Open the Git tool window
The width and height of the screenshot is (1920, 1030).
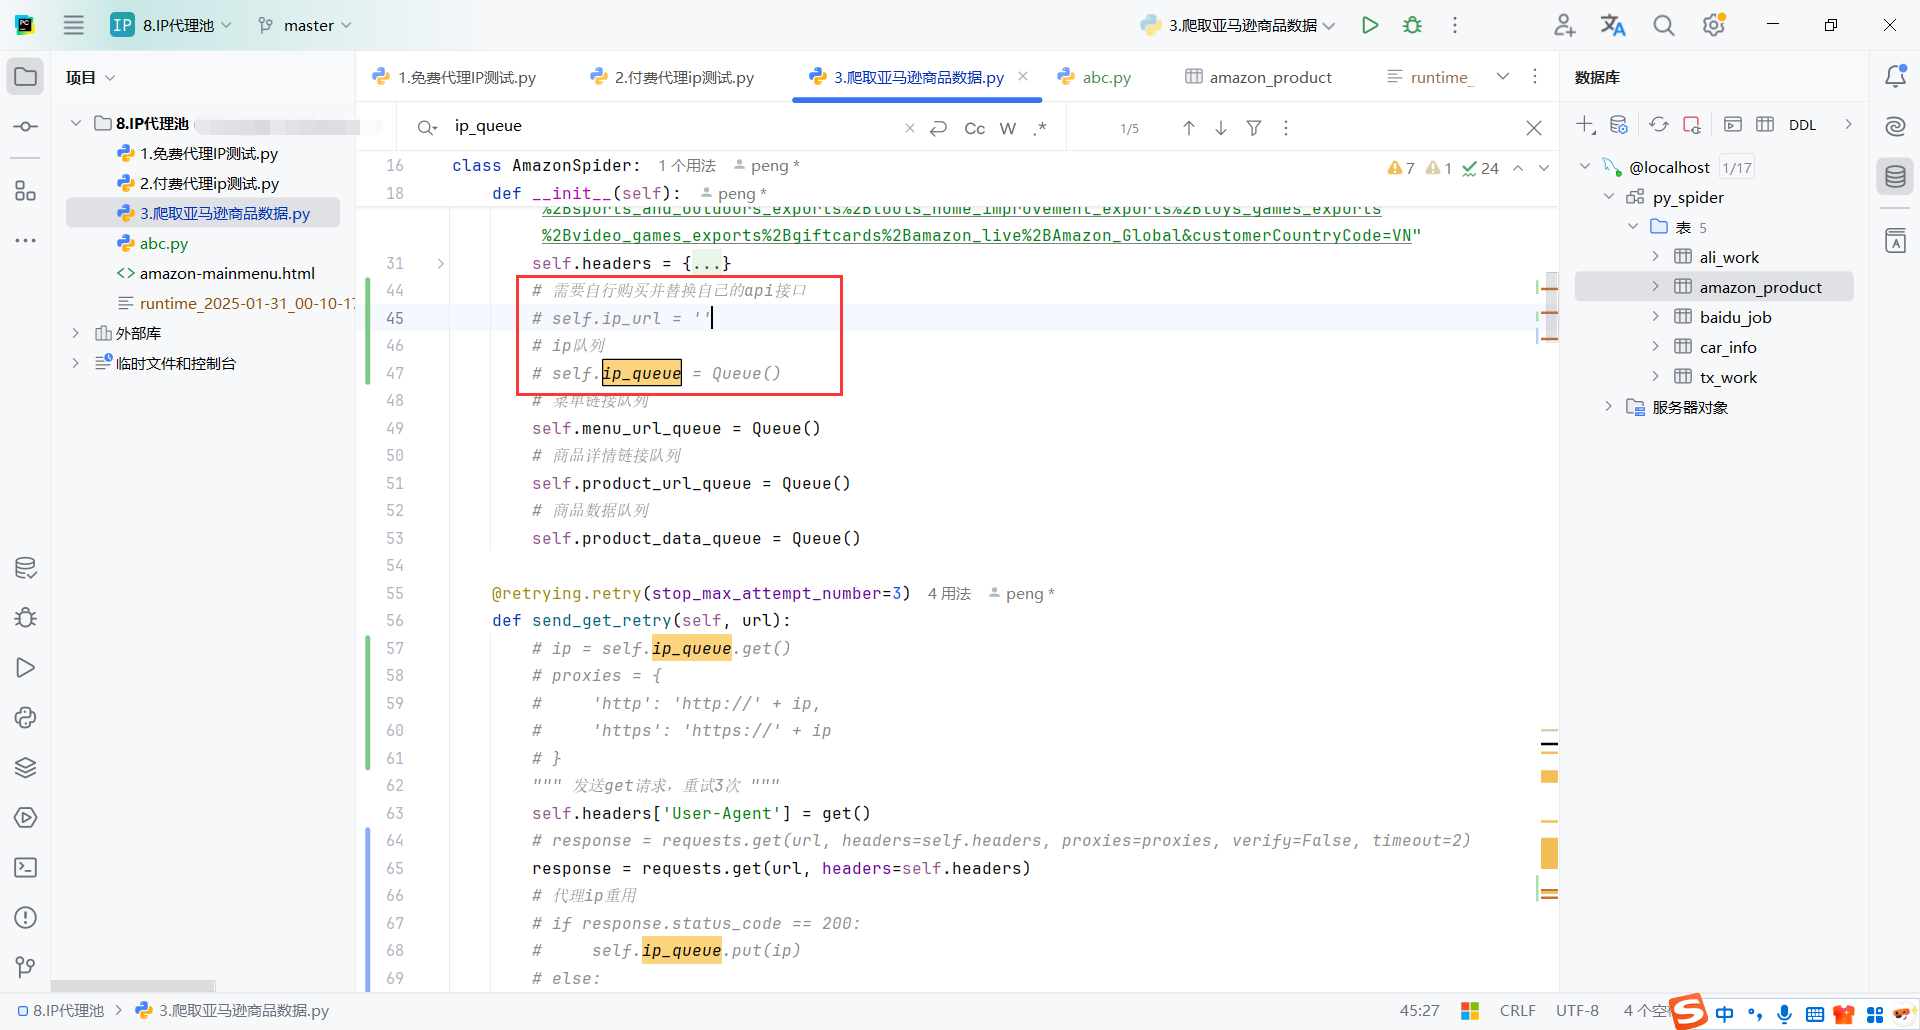click(x=25, y=967)
